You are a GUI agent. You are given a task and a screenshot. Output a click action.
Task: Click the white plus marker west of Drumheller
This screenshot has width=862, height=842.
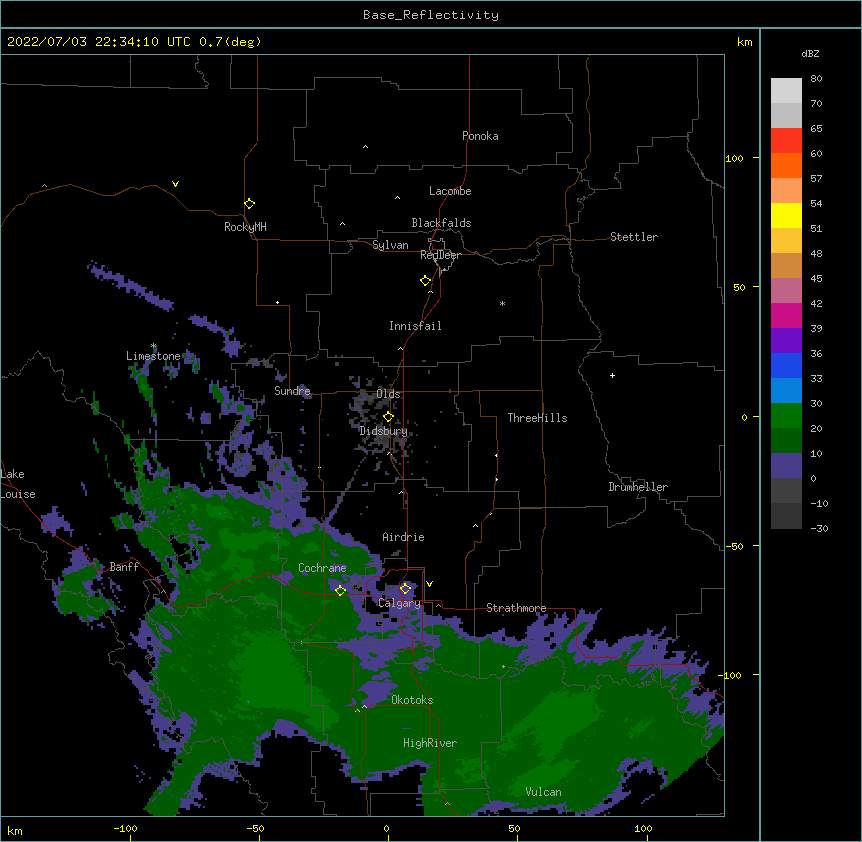[612, 375]
